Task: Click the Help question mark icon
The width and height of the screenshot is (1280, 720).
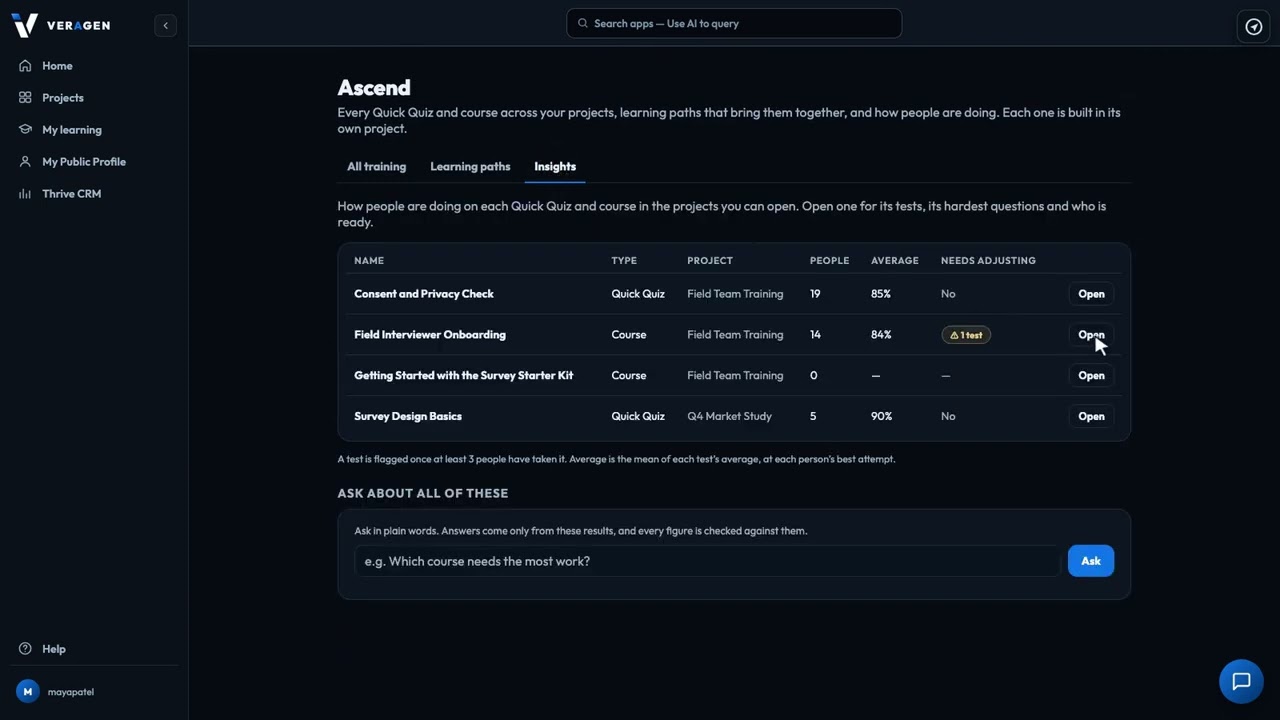Action: coord(25,649)
